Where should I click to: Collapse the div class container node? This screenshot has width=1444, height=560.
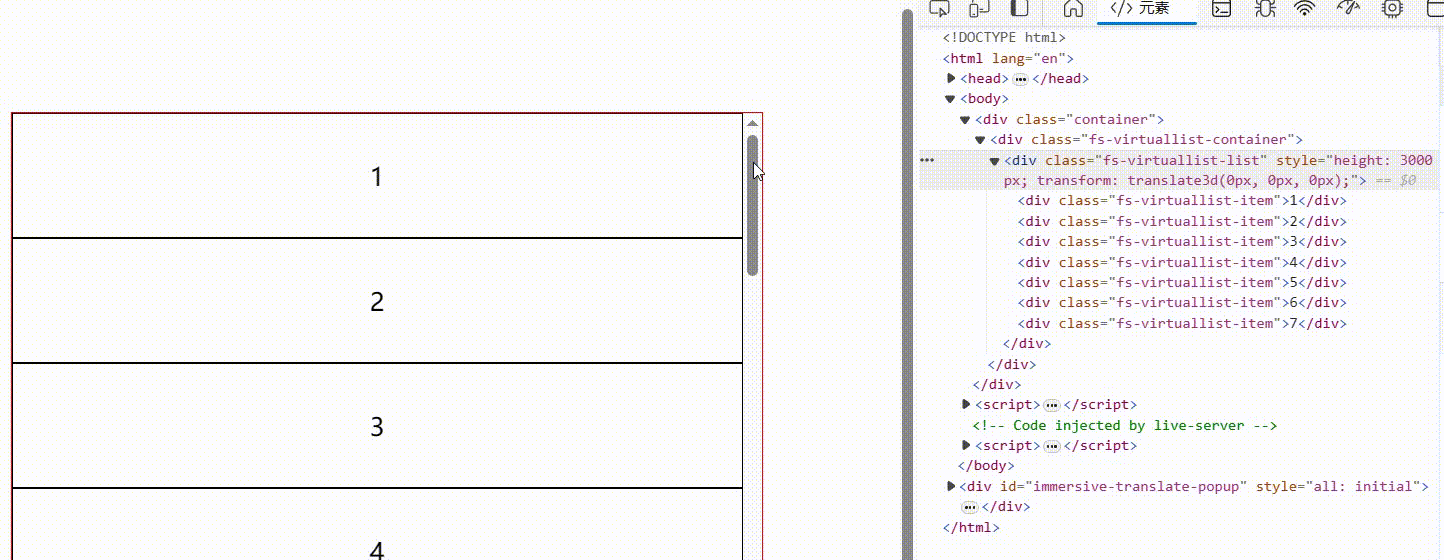pyautogui.click(x=965, y=119)
